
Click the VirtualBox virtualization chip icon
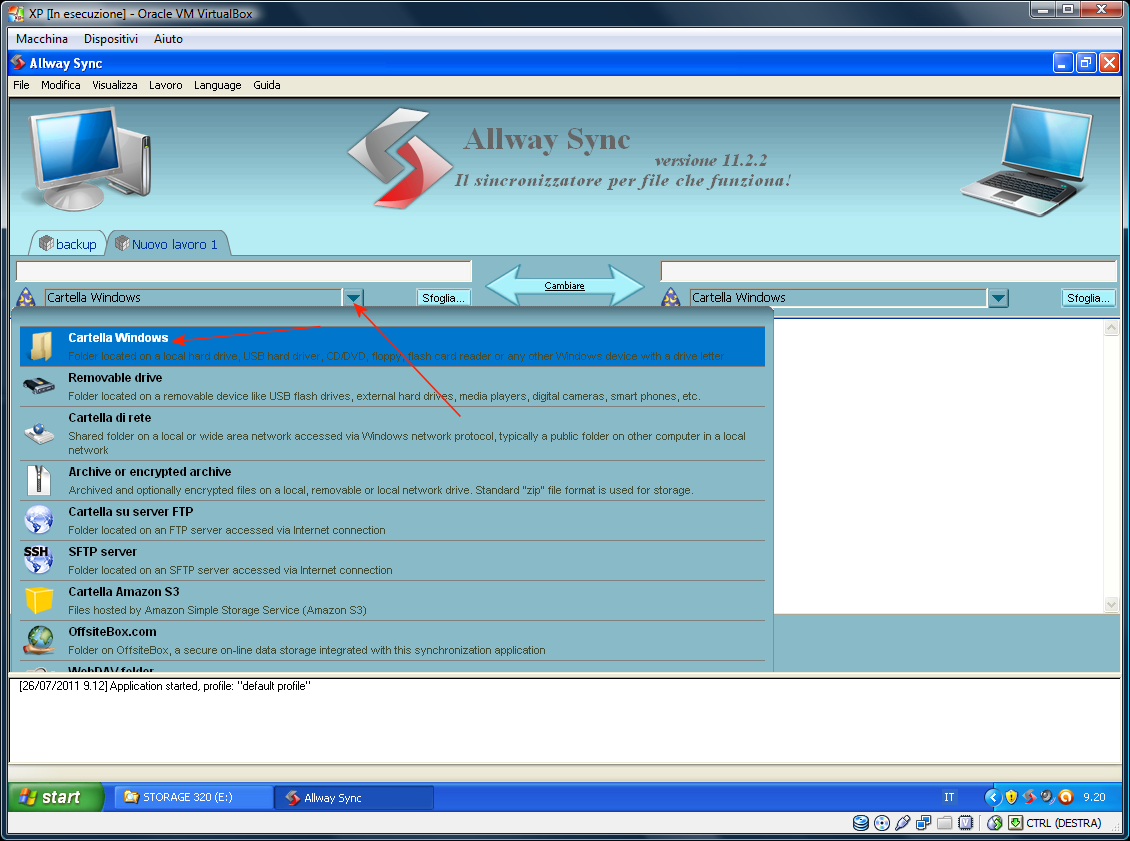click(966, 823)
